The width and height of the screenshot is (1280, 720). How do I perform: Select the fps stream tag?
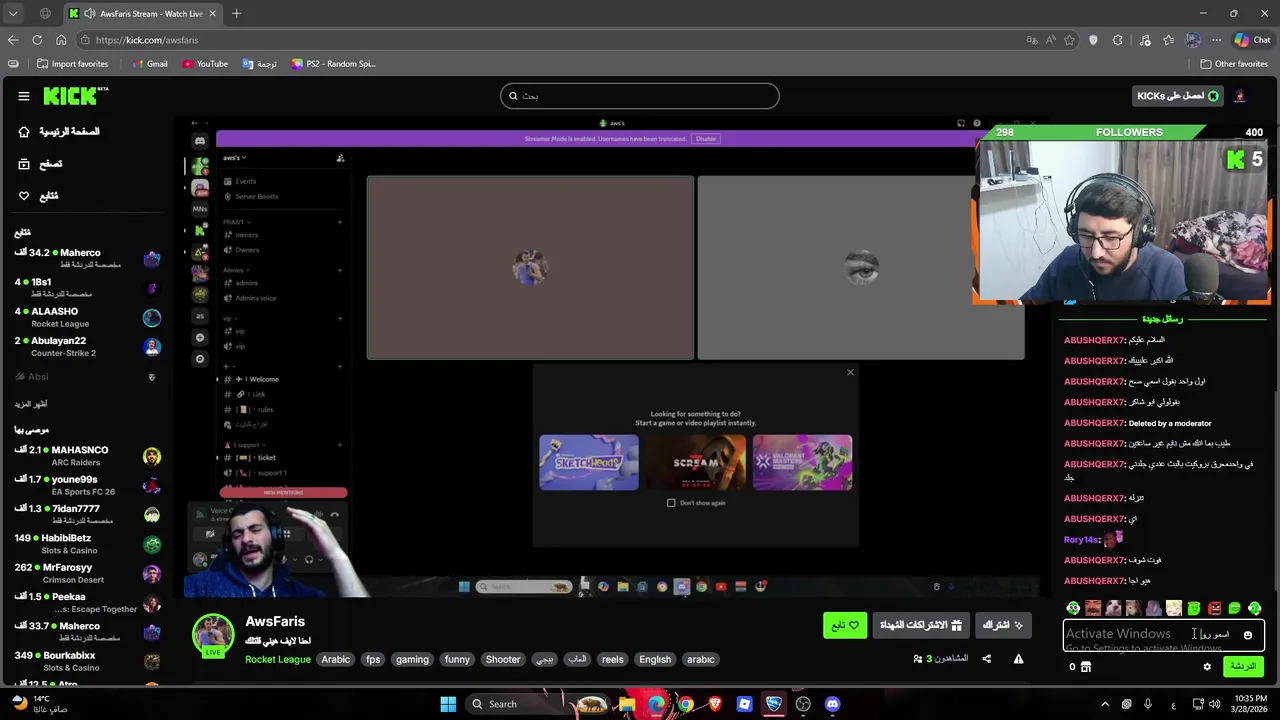click(373, 659)
